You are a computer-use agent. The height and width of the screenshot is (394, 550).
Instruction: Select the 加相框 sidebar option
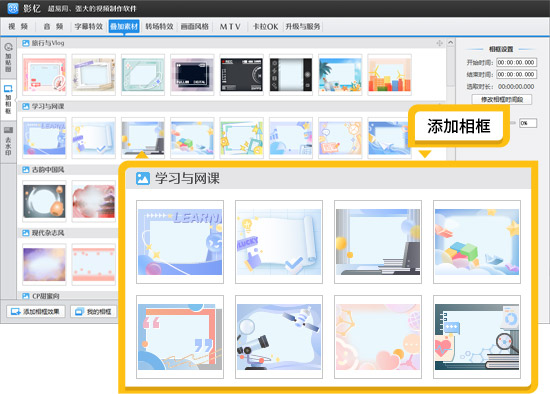pos(8,99)
